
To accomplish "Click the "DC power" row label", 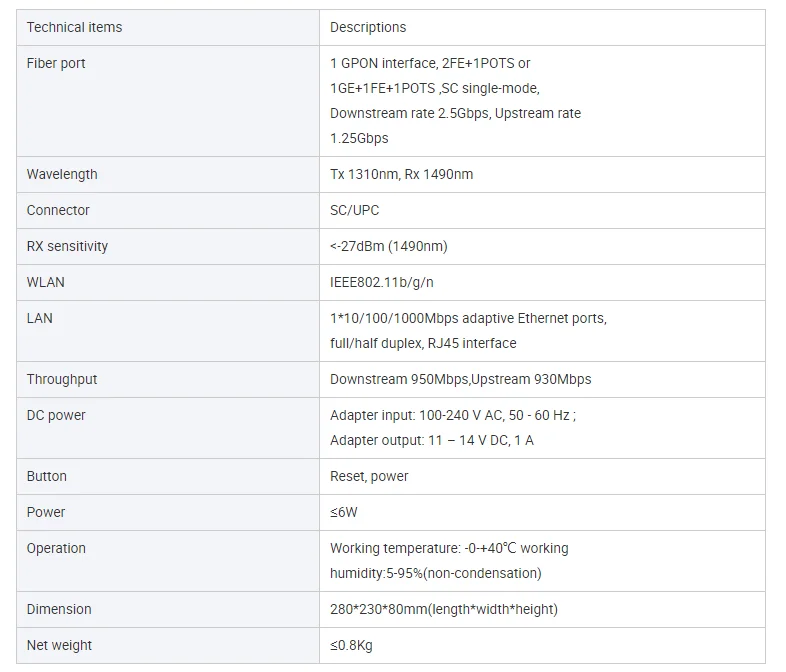I will tap(56, 415).
